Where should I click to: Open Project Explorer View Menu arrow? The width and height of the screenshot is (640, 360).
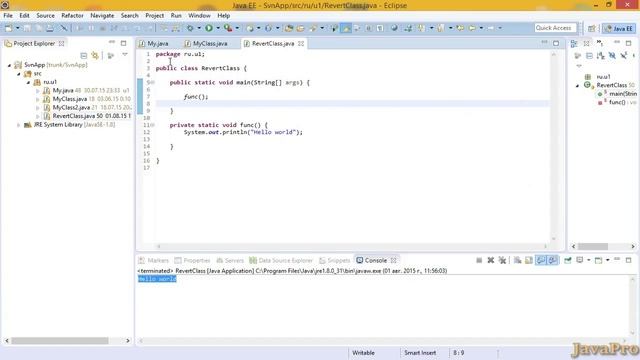tap(125, 55)
